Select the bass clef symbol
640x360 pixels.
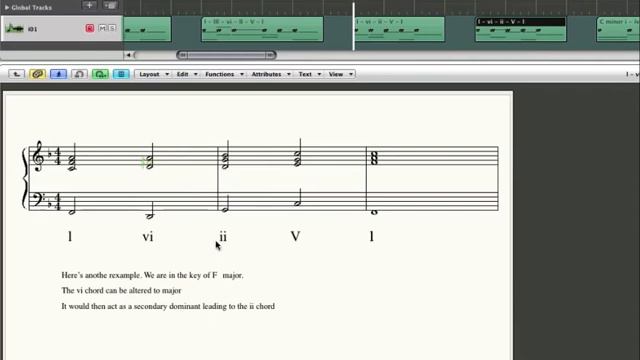pyautogui.click(x=38, y=199)
